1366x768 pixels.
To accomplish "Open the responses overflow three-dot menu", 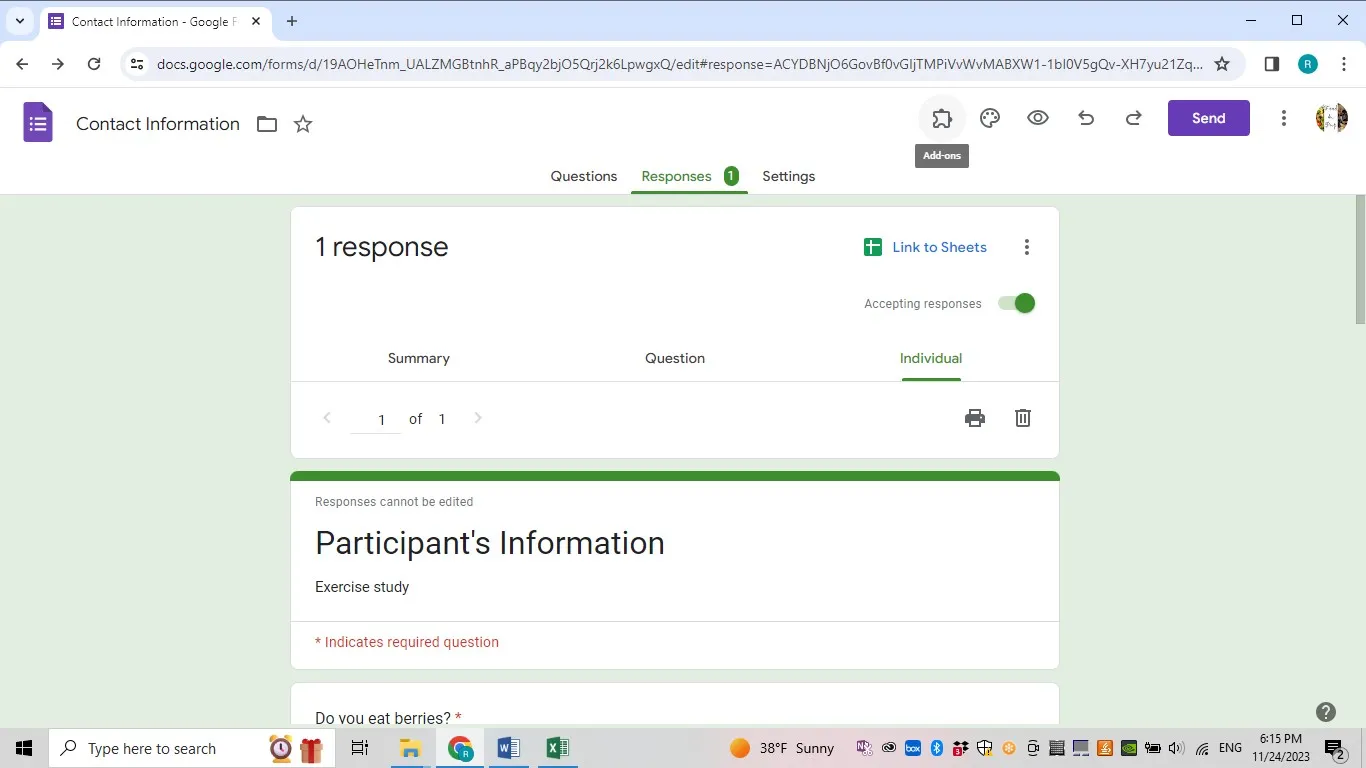I will click(x=1026, y=246).
